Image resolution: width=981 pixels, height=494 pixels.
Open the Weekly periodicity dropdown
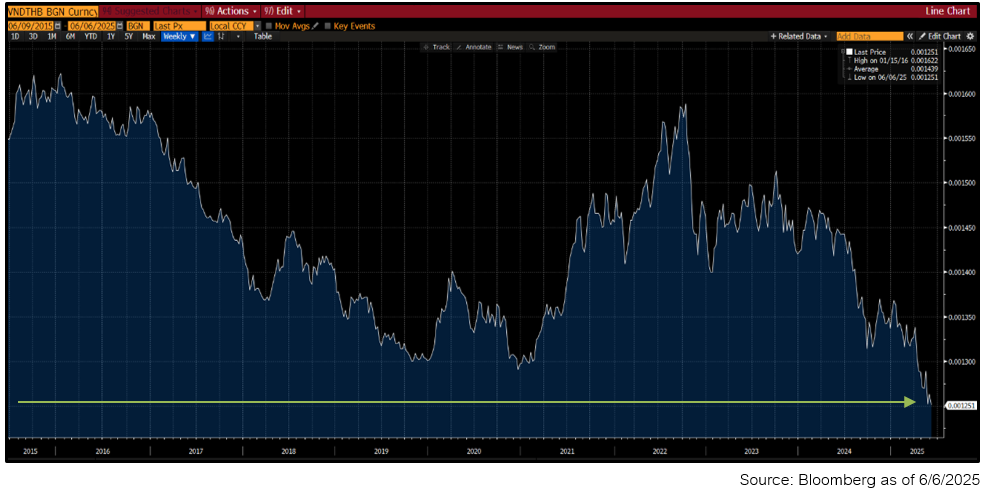pos(180,36)
